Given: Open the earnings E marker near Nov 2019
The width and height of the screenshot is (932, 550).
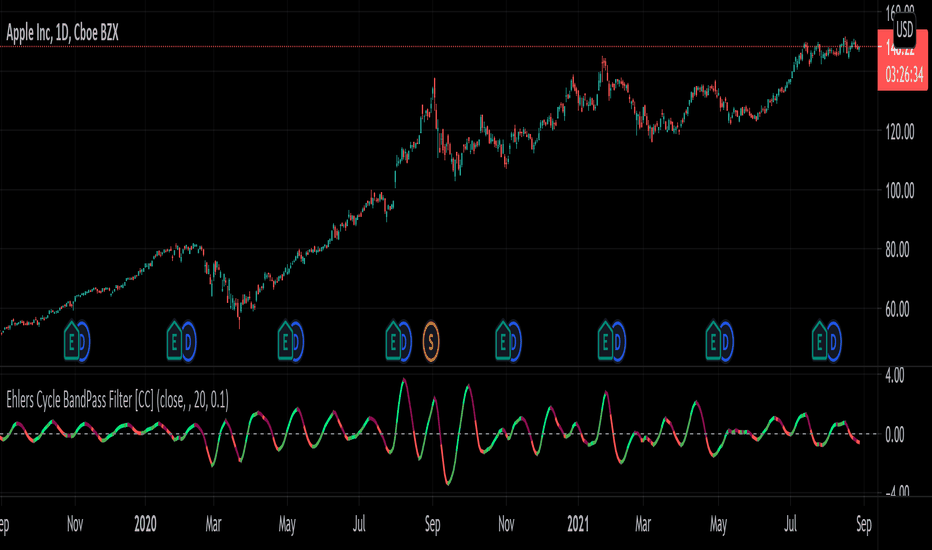Looking at the screenshot, I should click(x=71, y=341).
